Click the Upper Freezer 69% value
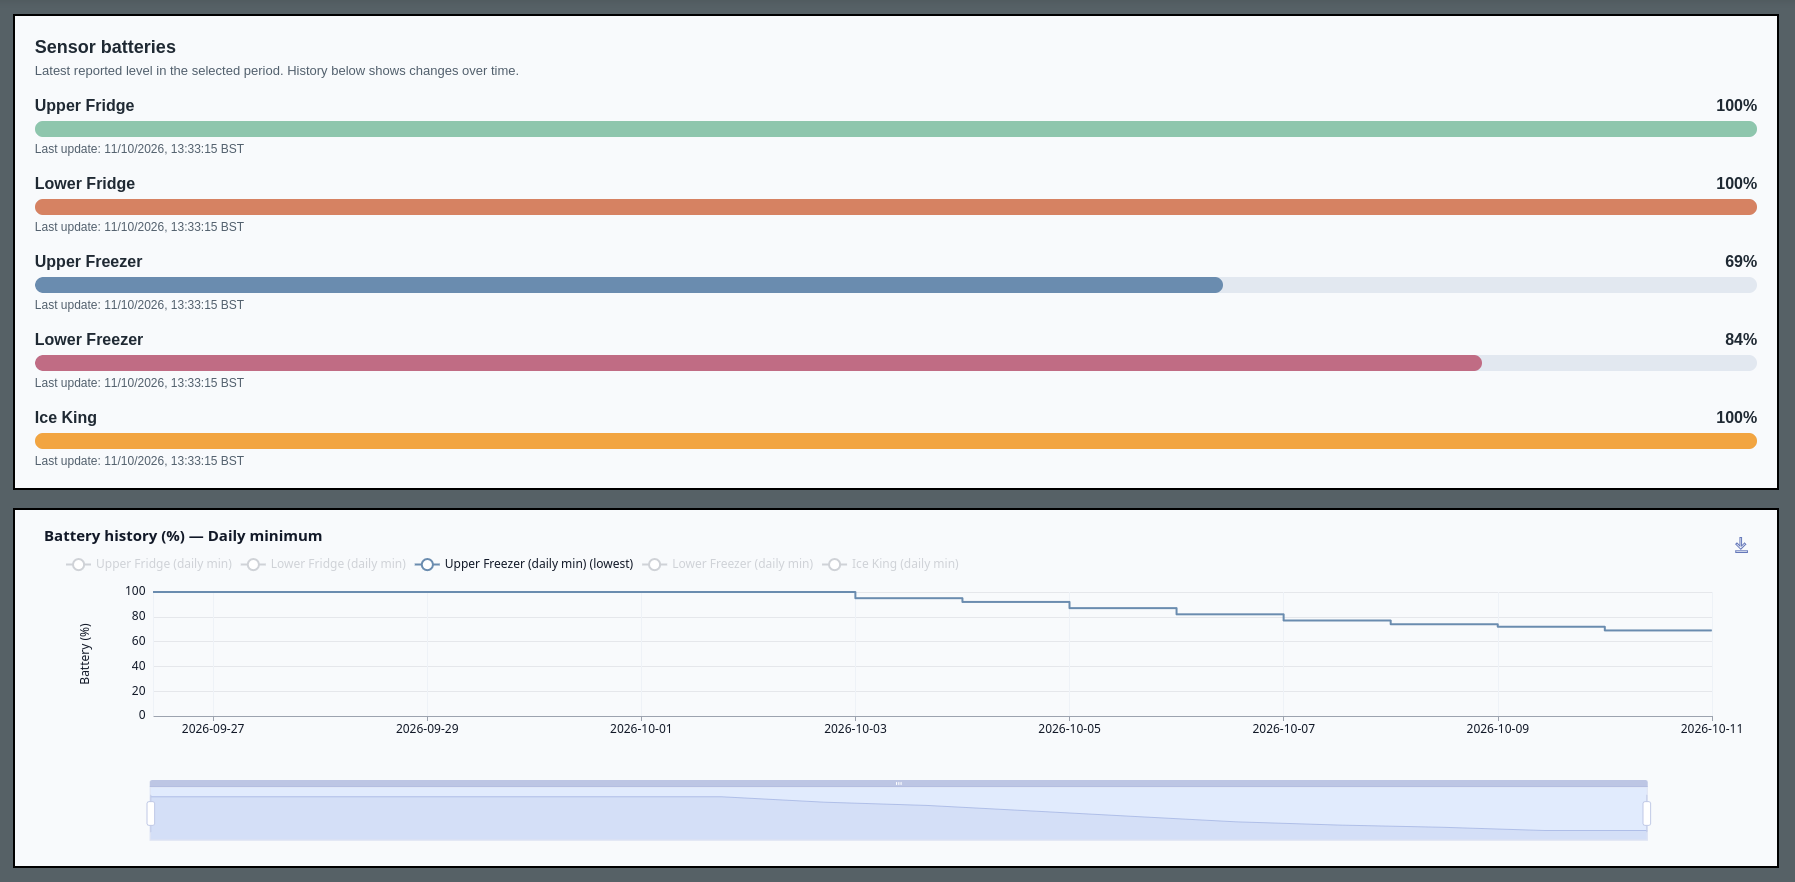This screenshot has width=1795, height=882. (x=1741, y=262)
